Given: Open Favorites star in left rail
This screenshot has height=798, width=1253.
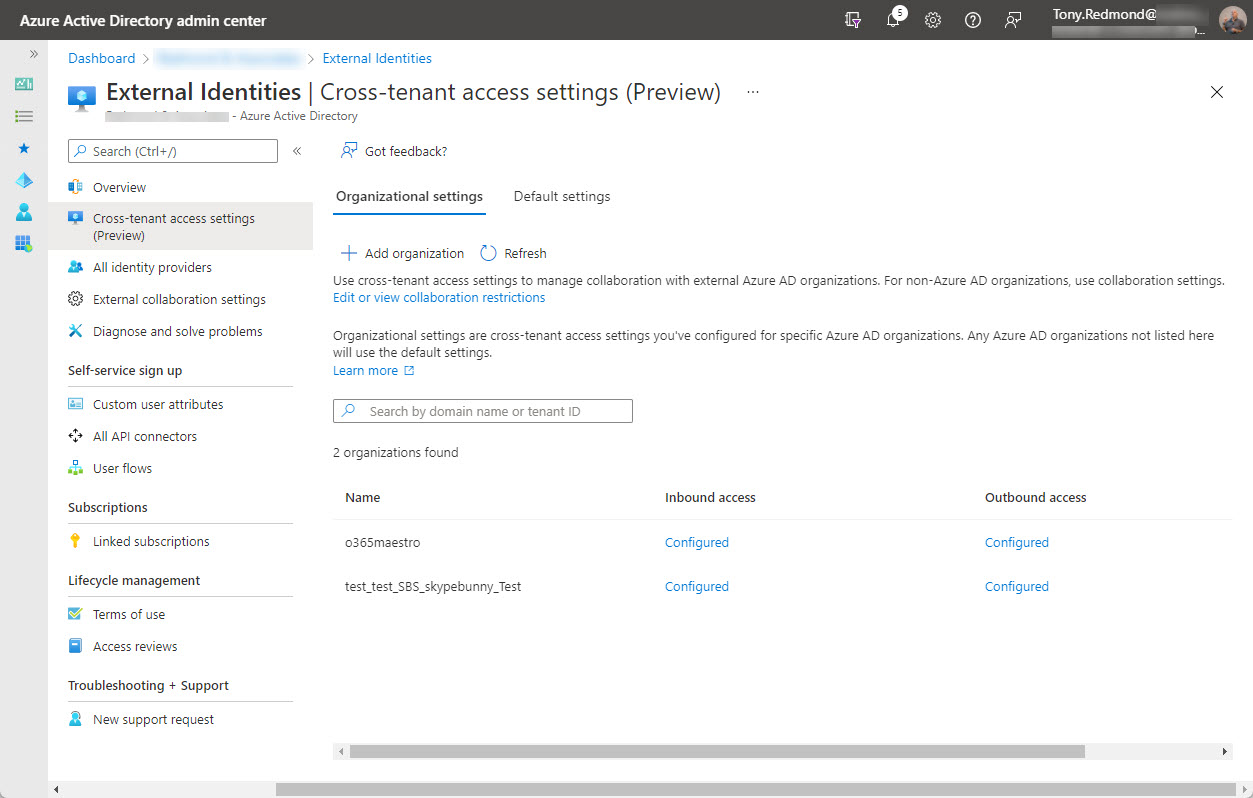Looking at the screenshot, I should [24, 148].
